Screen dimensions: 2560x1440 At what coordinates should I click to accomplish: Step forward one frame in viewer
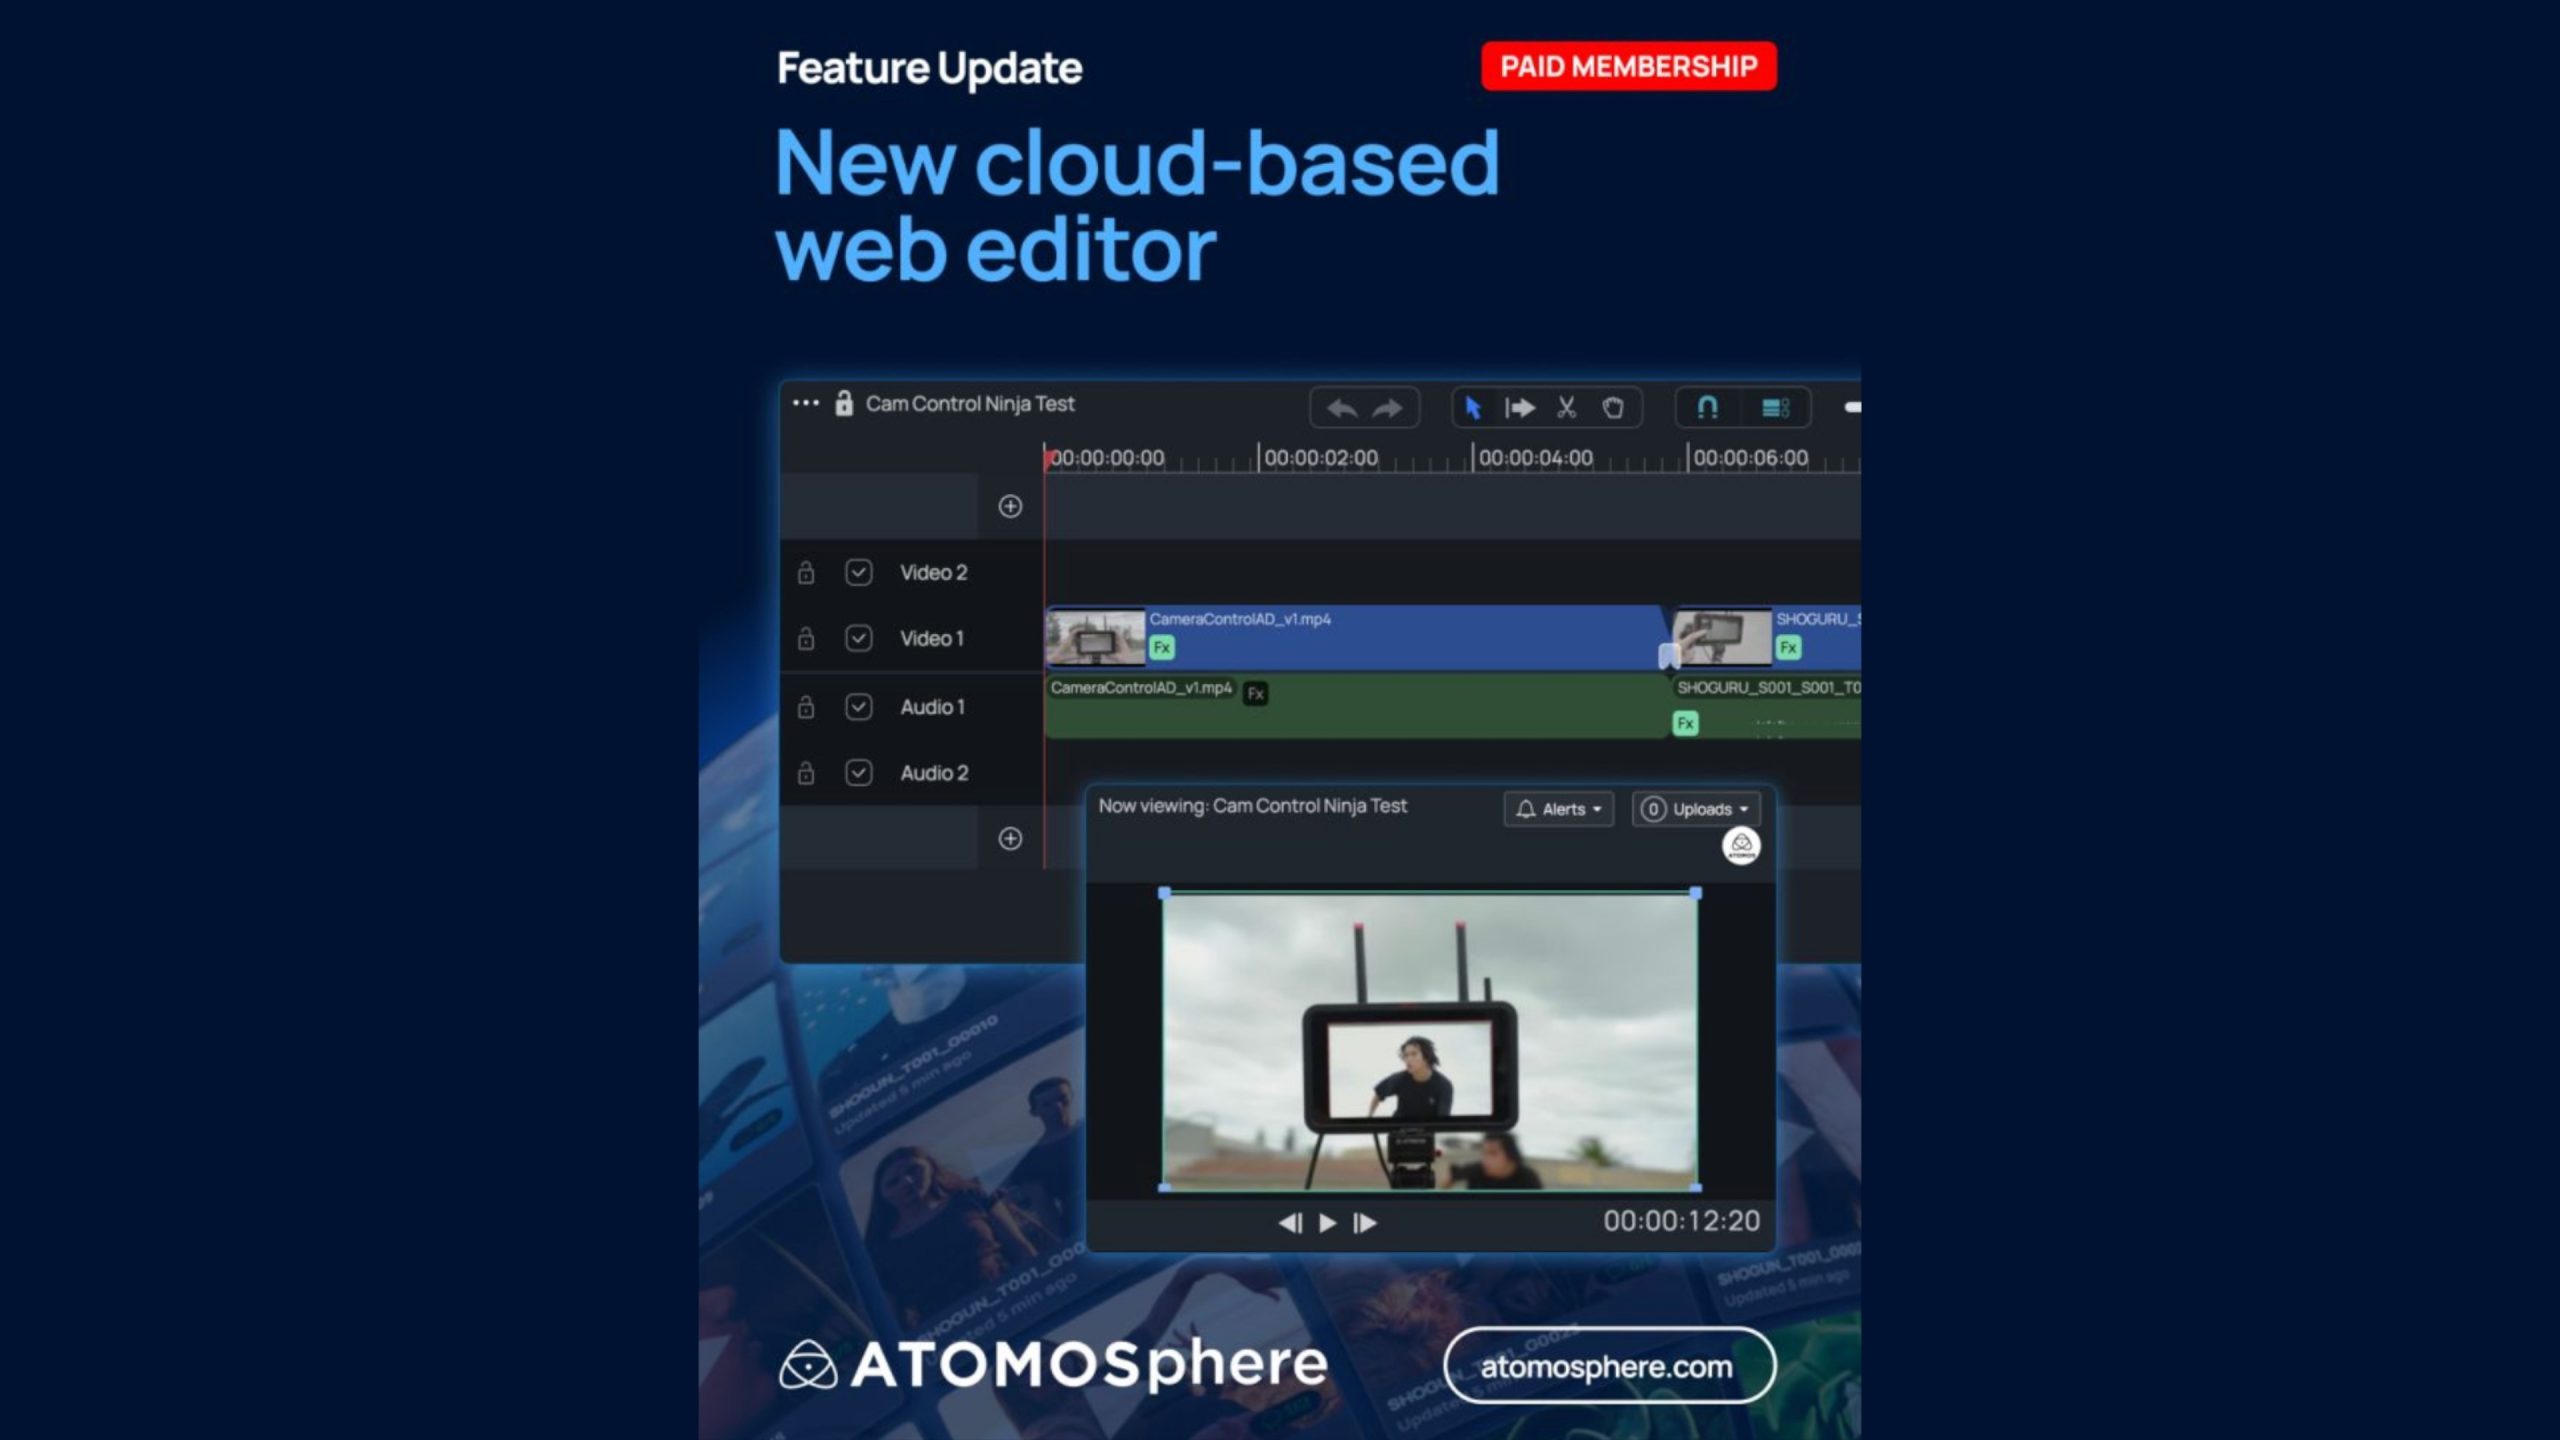click(x=1365, y=1223)
